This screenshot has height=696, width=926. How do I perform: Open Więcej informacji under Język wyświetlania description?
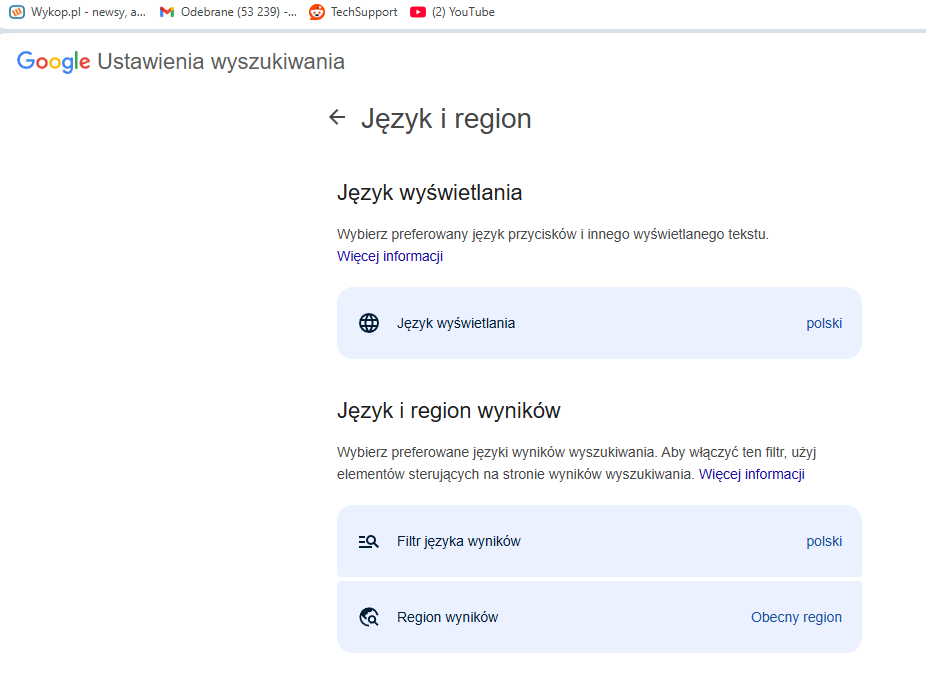390,256
